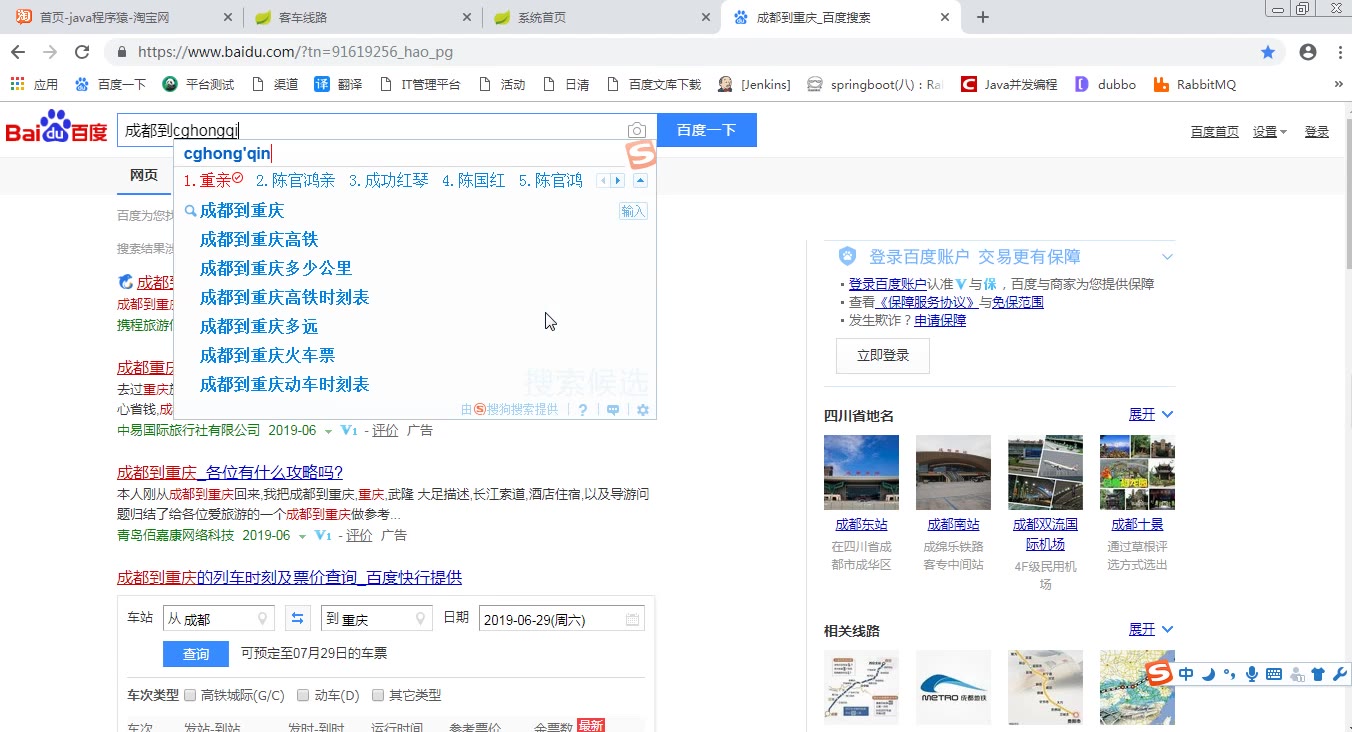1352x732 pixels.
Task: Click the swap stations arrows icon
Action: coord(297,619)
